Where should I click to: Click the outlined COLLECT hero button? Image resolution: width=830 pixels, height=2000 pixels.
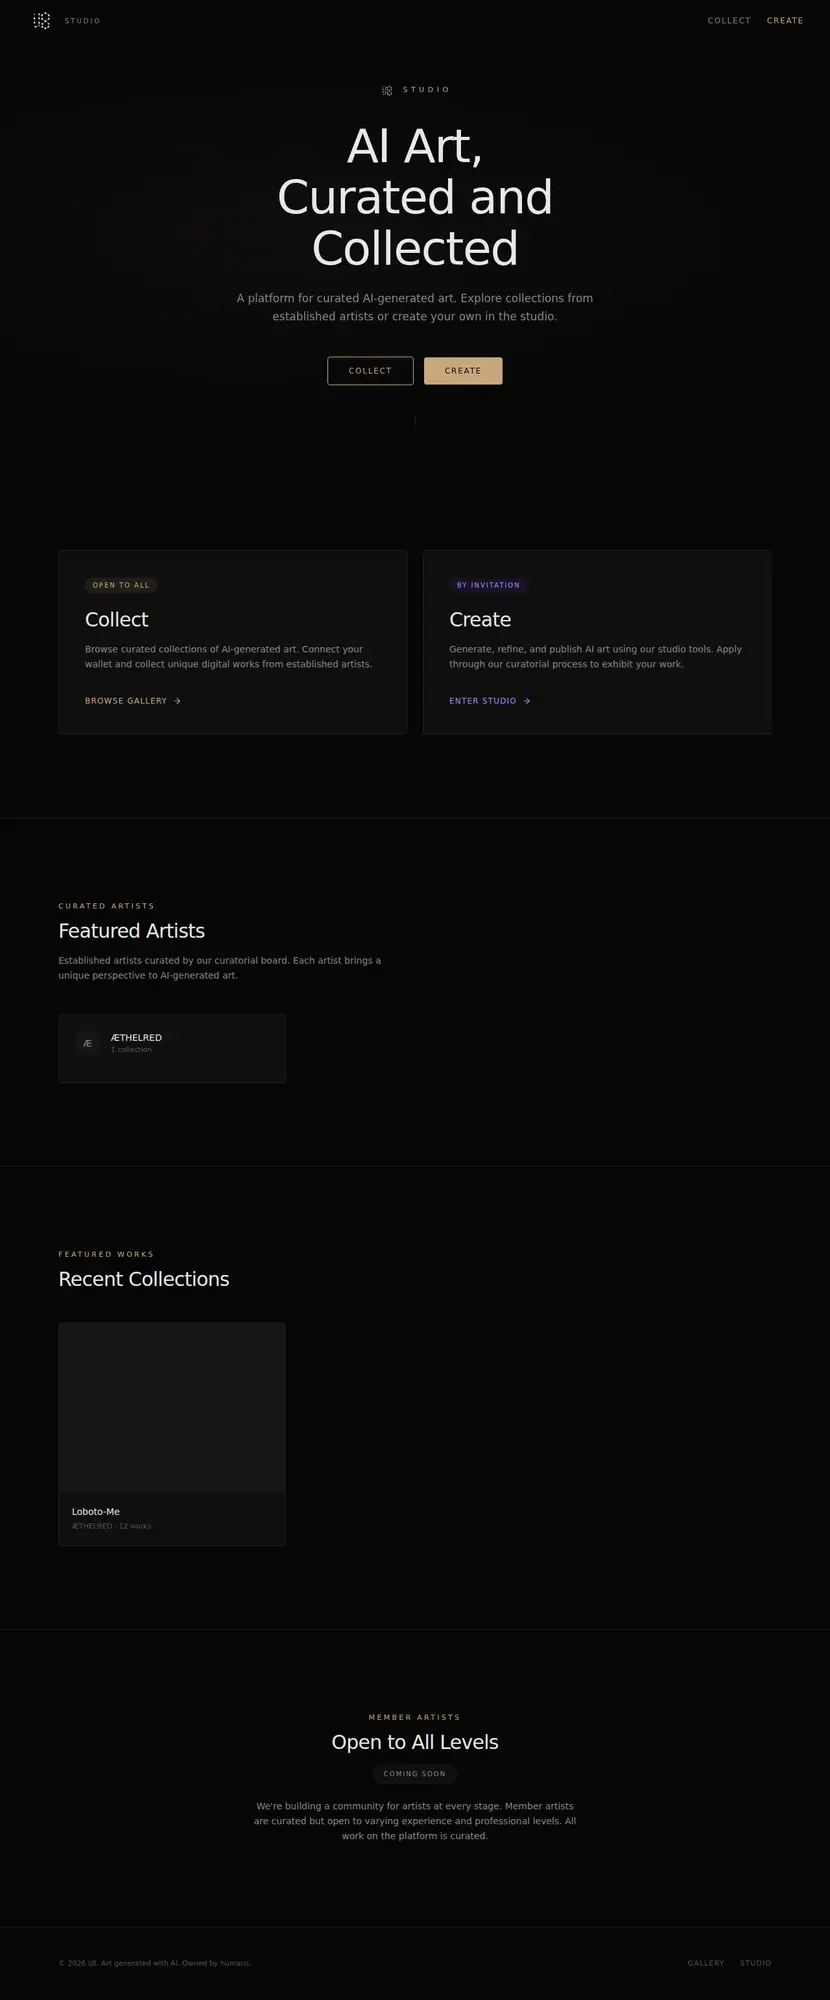pos(370,371)
